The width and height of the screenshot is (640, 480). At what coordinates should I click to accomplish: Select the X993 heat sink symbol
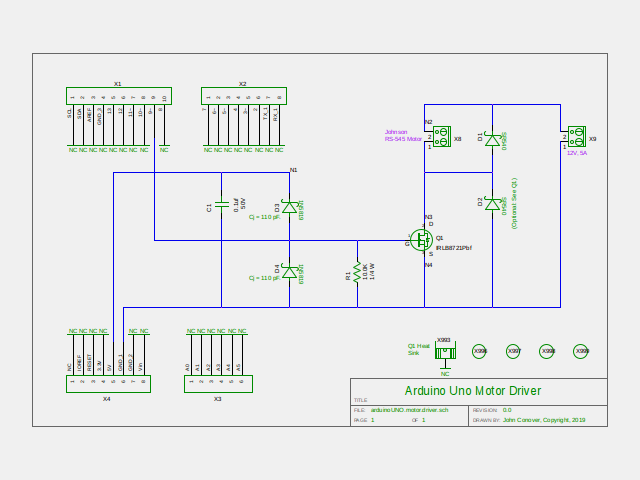click(x=445, y=351)
